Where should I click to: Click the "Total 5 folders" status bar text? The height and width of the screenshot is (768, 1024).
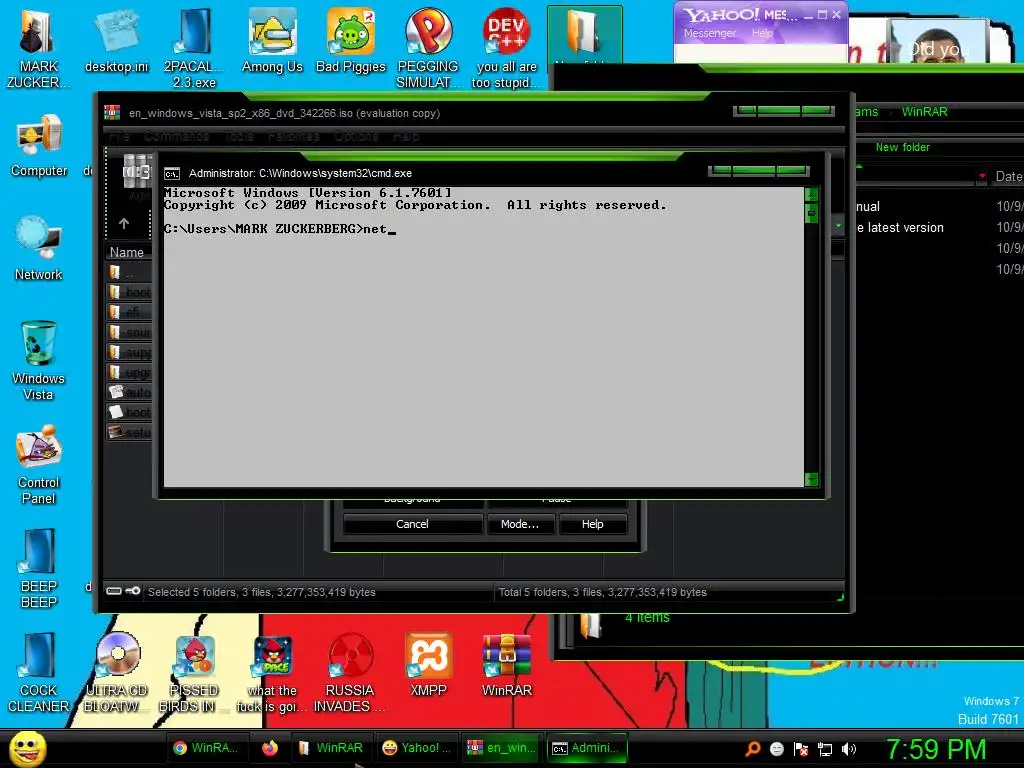click(x=602, y=592)
